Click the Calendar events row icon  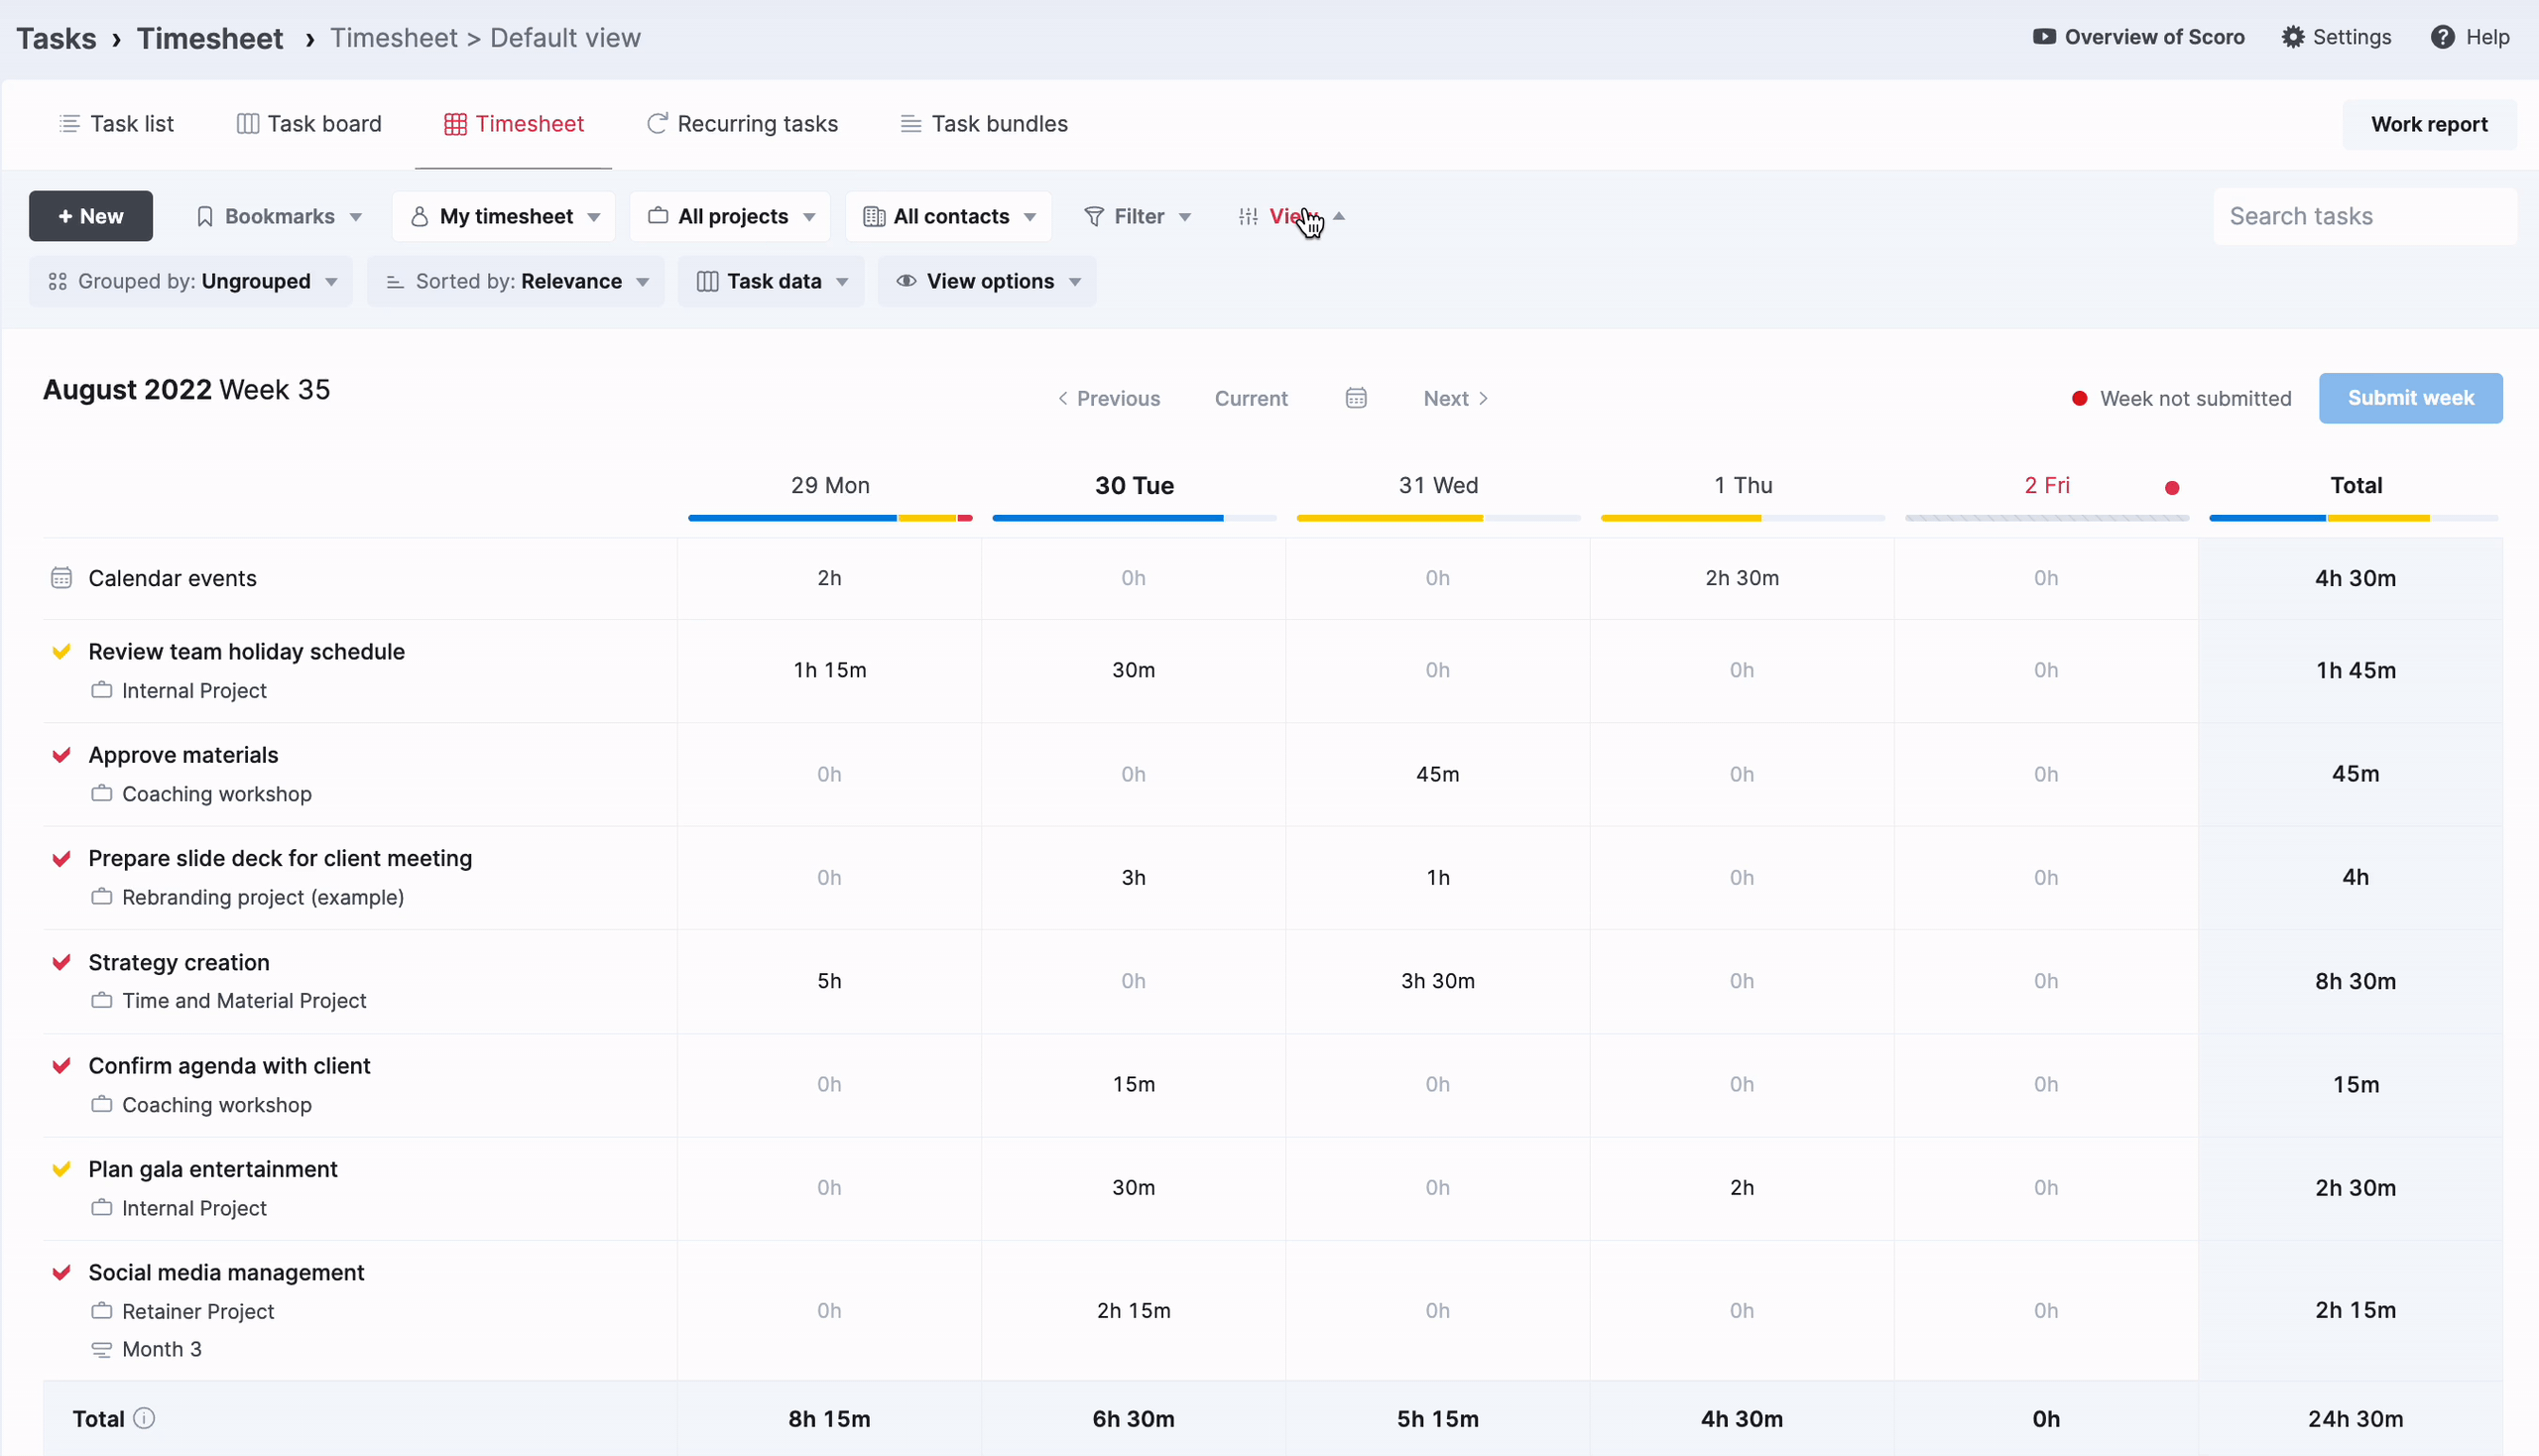[x=61, y=578]
